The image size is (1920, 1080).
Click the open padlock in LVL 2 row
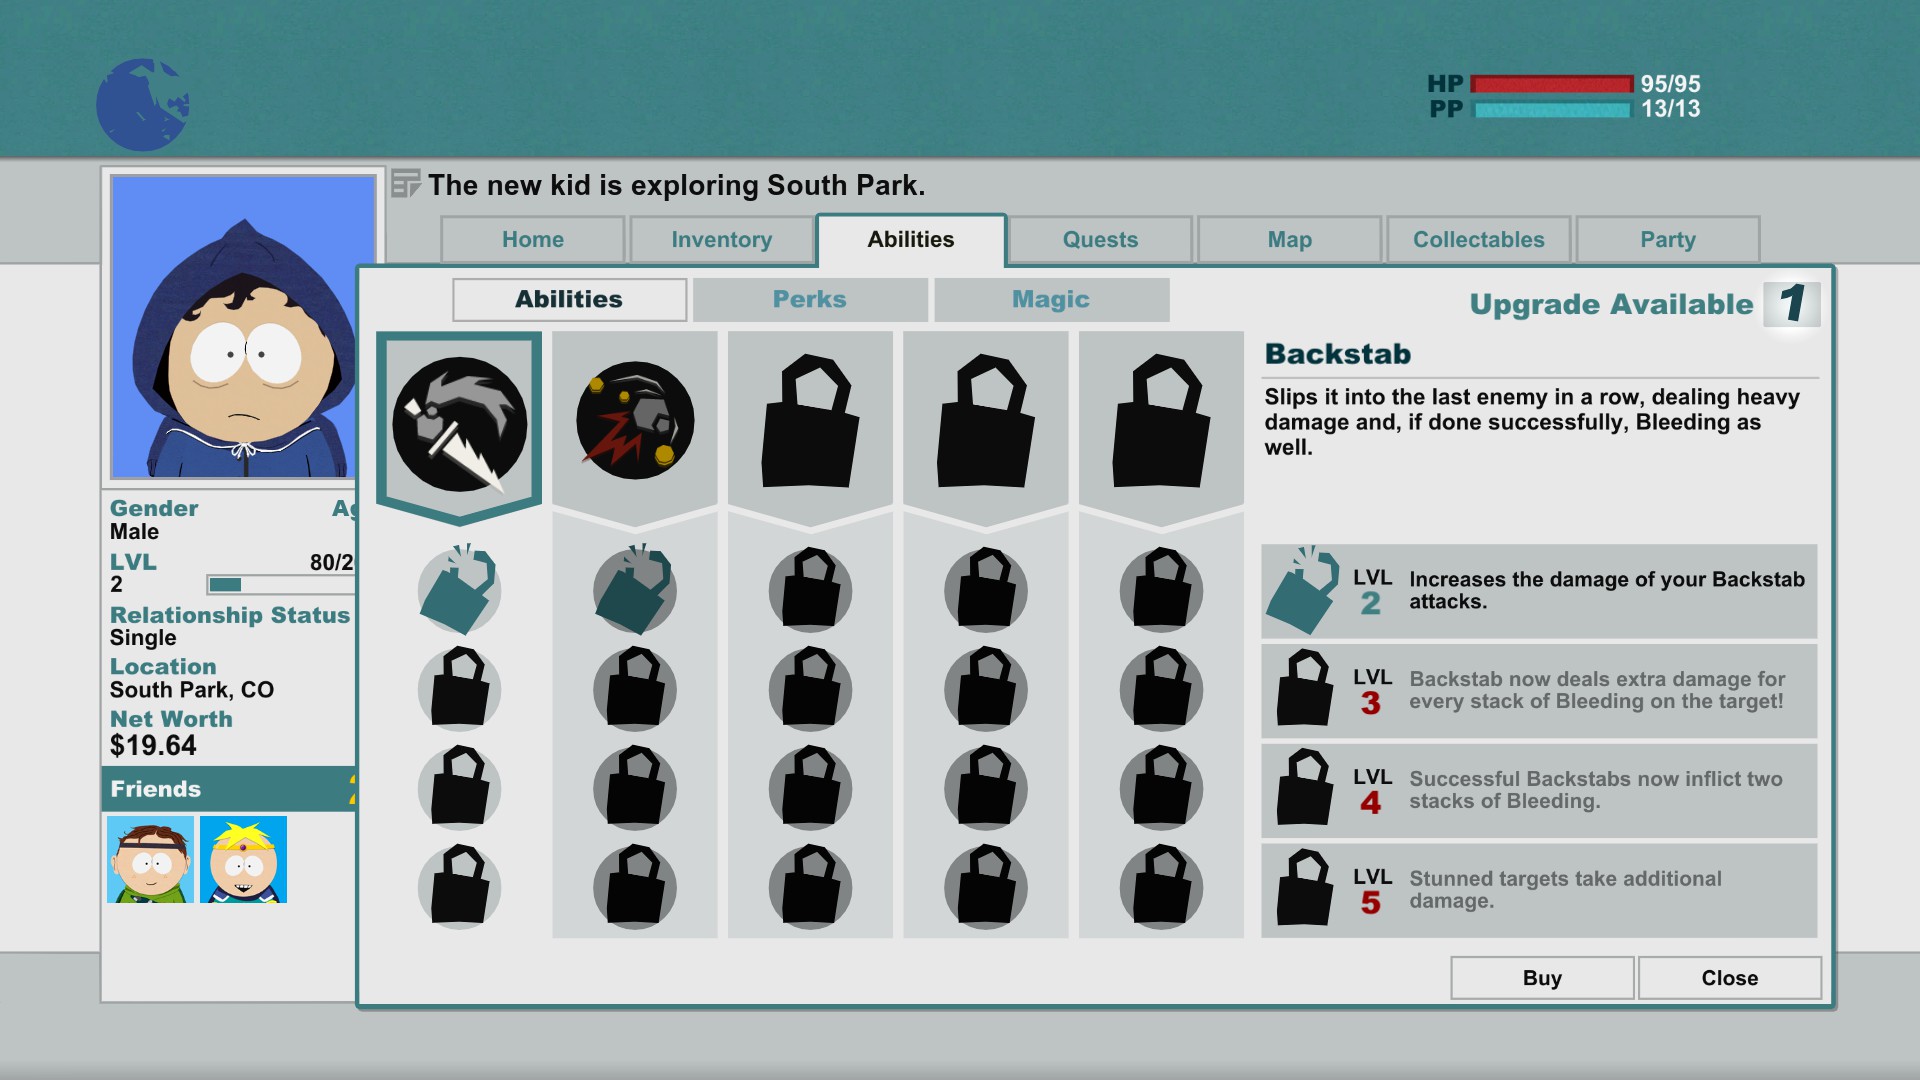1302,590
